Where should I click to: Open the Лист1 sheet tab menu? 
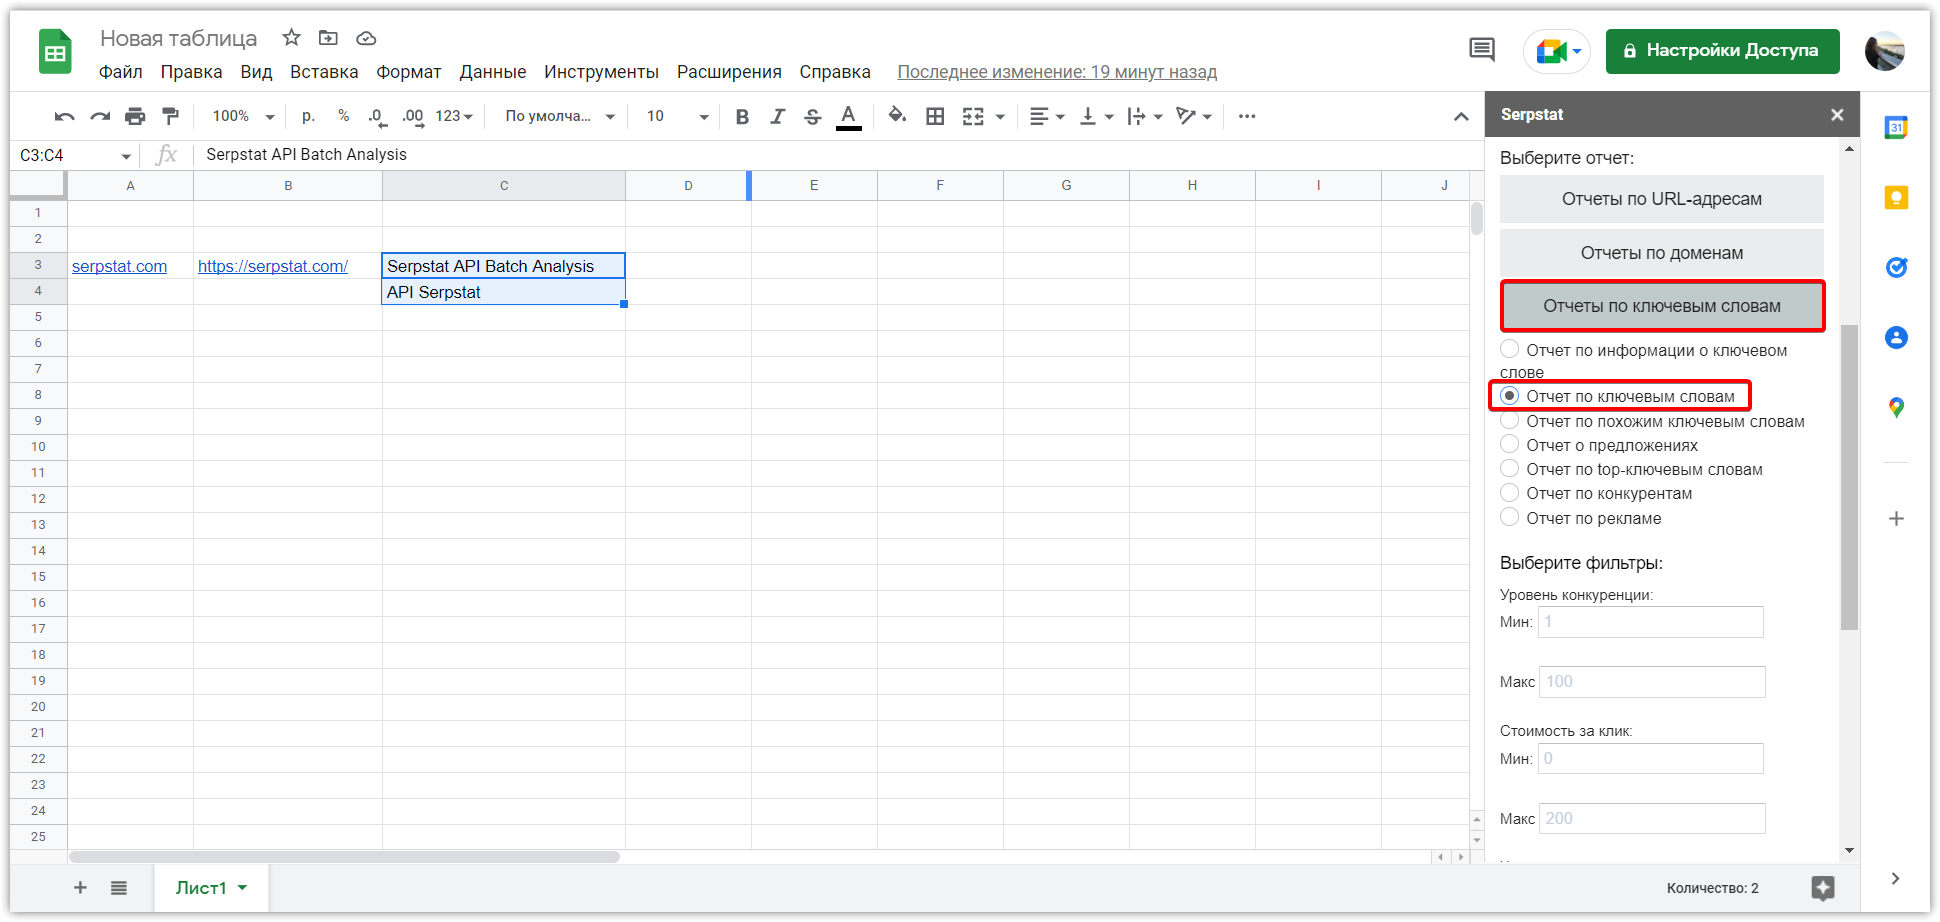tap(242, 888)
